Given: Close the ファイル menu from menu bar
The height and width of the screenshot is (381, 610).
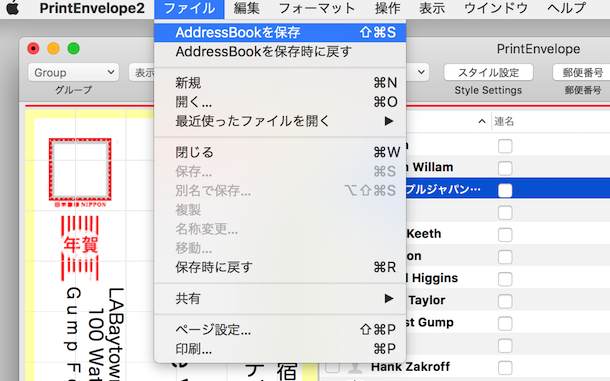Looking at the screenshot, I should tap(189, 9).
